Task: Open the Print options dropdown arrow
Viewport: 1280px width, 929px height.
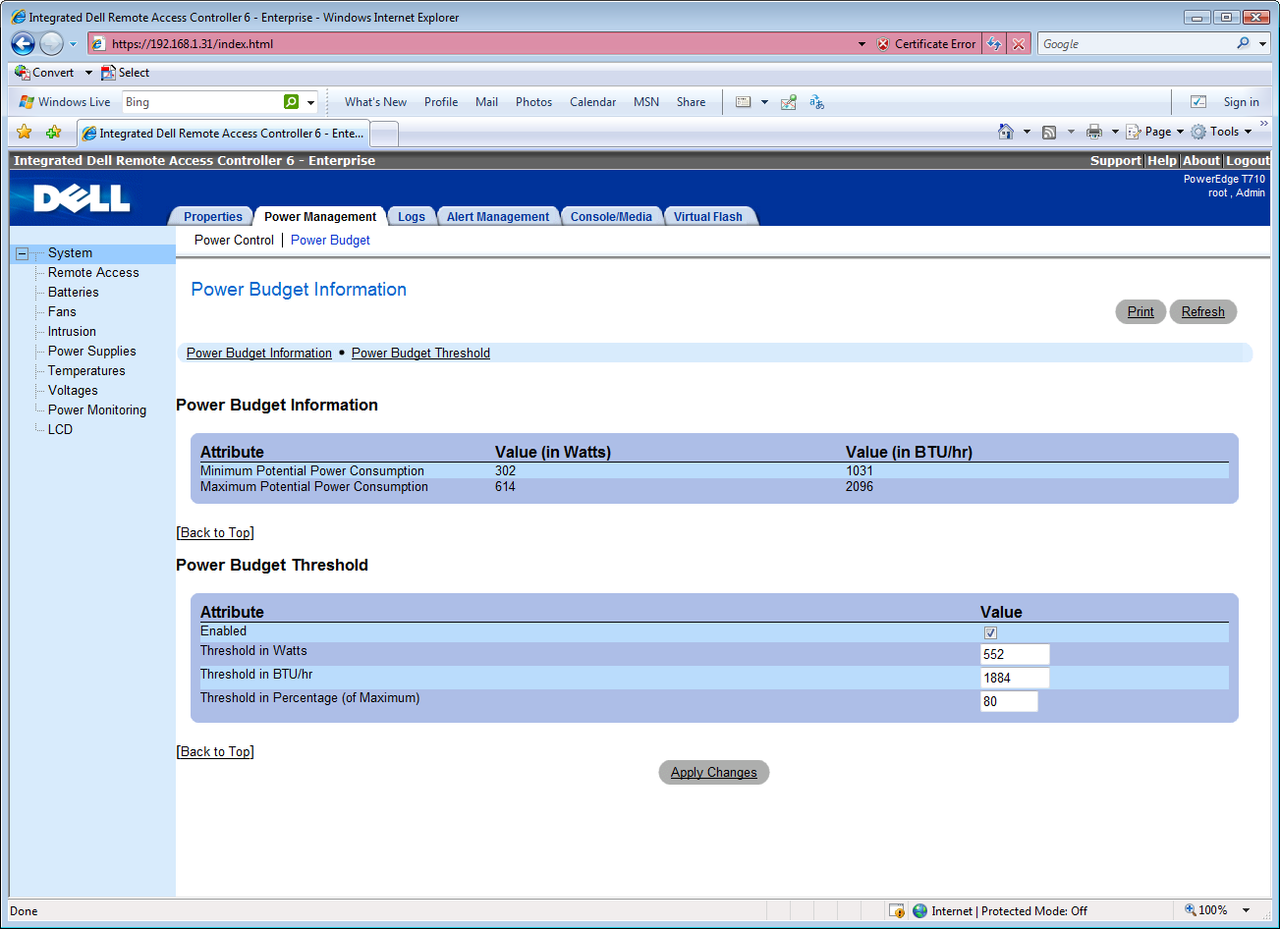Action: tap(1115, 132)
